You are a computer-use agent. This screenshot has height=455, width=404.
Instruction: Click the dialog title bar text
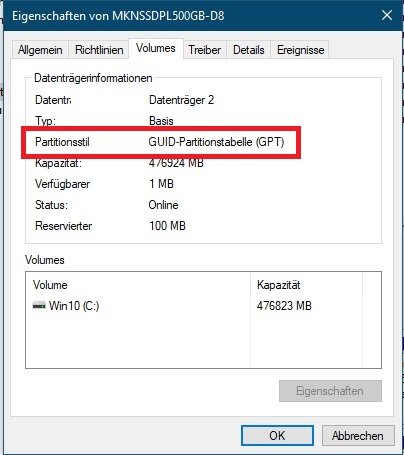pyautogui.click(x=118, y=16)
